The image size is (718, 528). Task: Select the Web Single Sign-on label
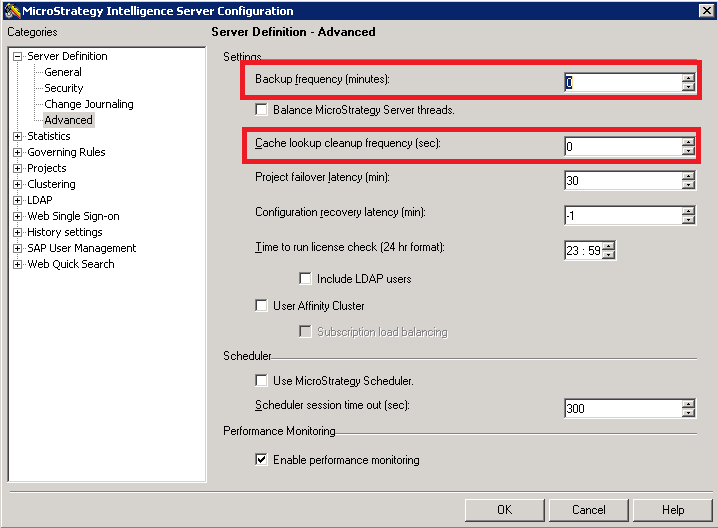[x=73, y=217]
